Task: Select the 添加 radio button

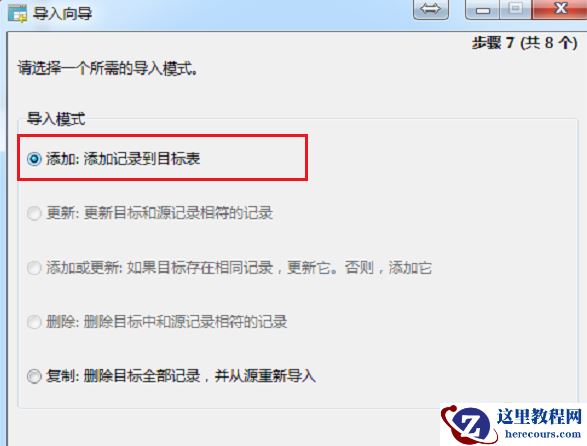Action: (x=34, y=159)
